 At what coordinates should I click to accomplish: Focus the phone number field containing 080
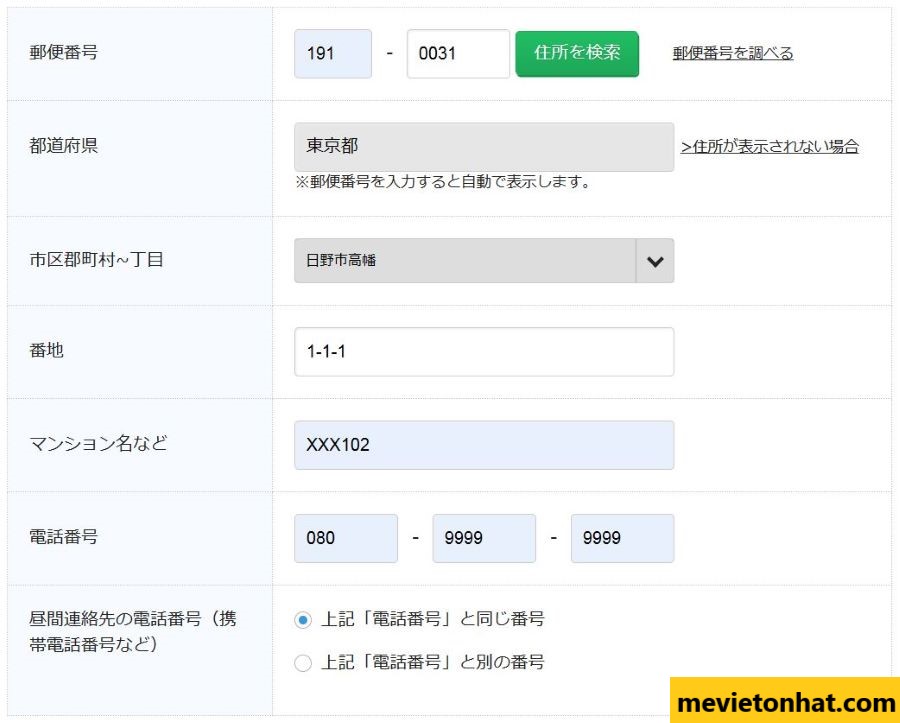[345, 538]
